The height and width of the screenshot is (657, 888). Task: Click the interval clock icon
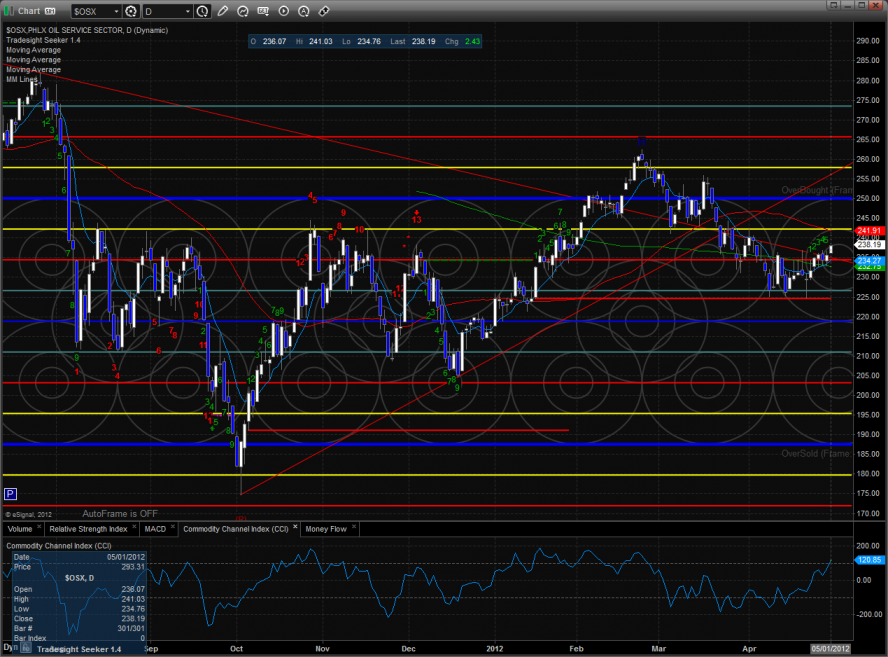(203, 11)
